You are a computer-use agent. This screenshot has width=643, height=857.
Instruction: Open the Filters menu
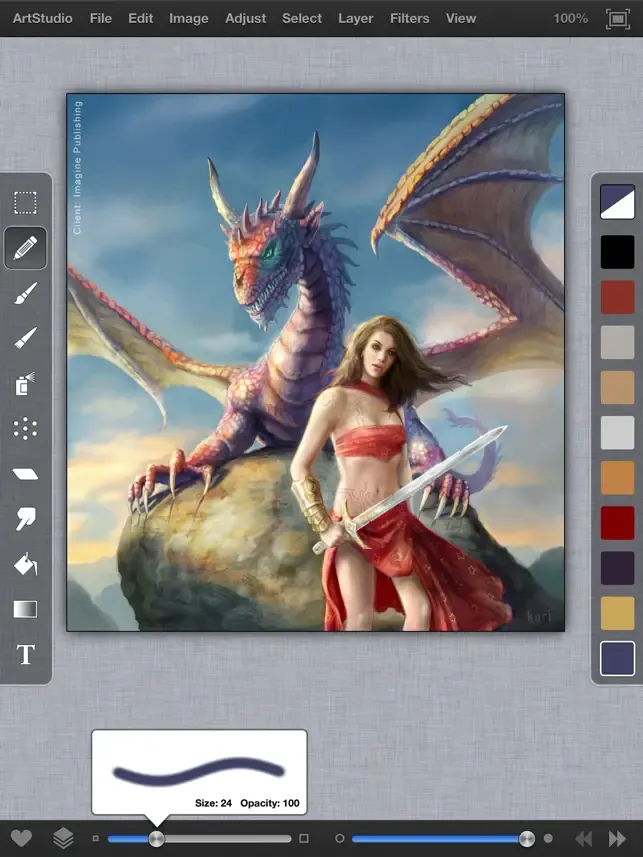[x=410, y=19]
